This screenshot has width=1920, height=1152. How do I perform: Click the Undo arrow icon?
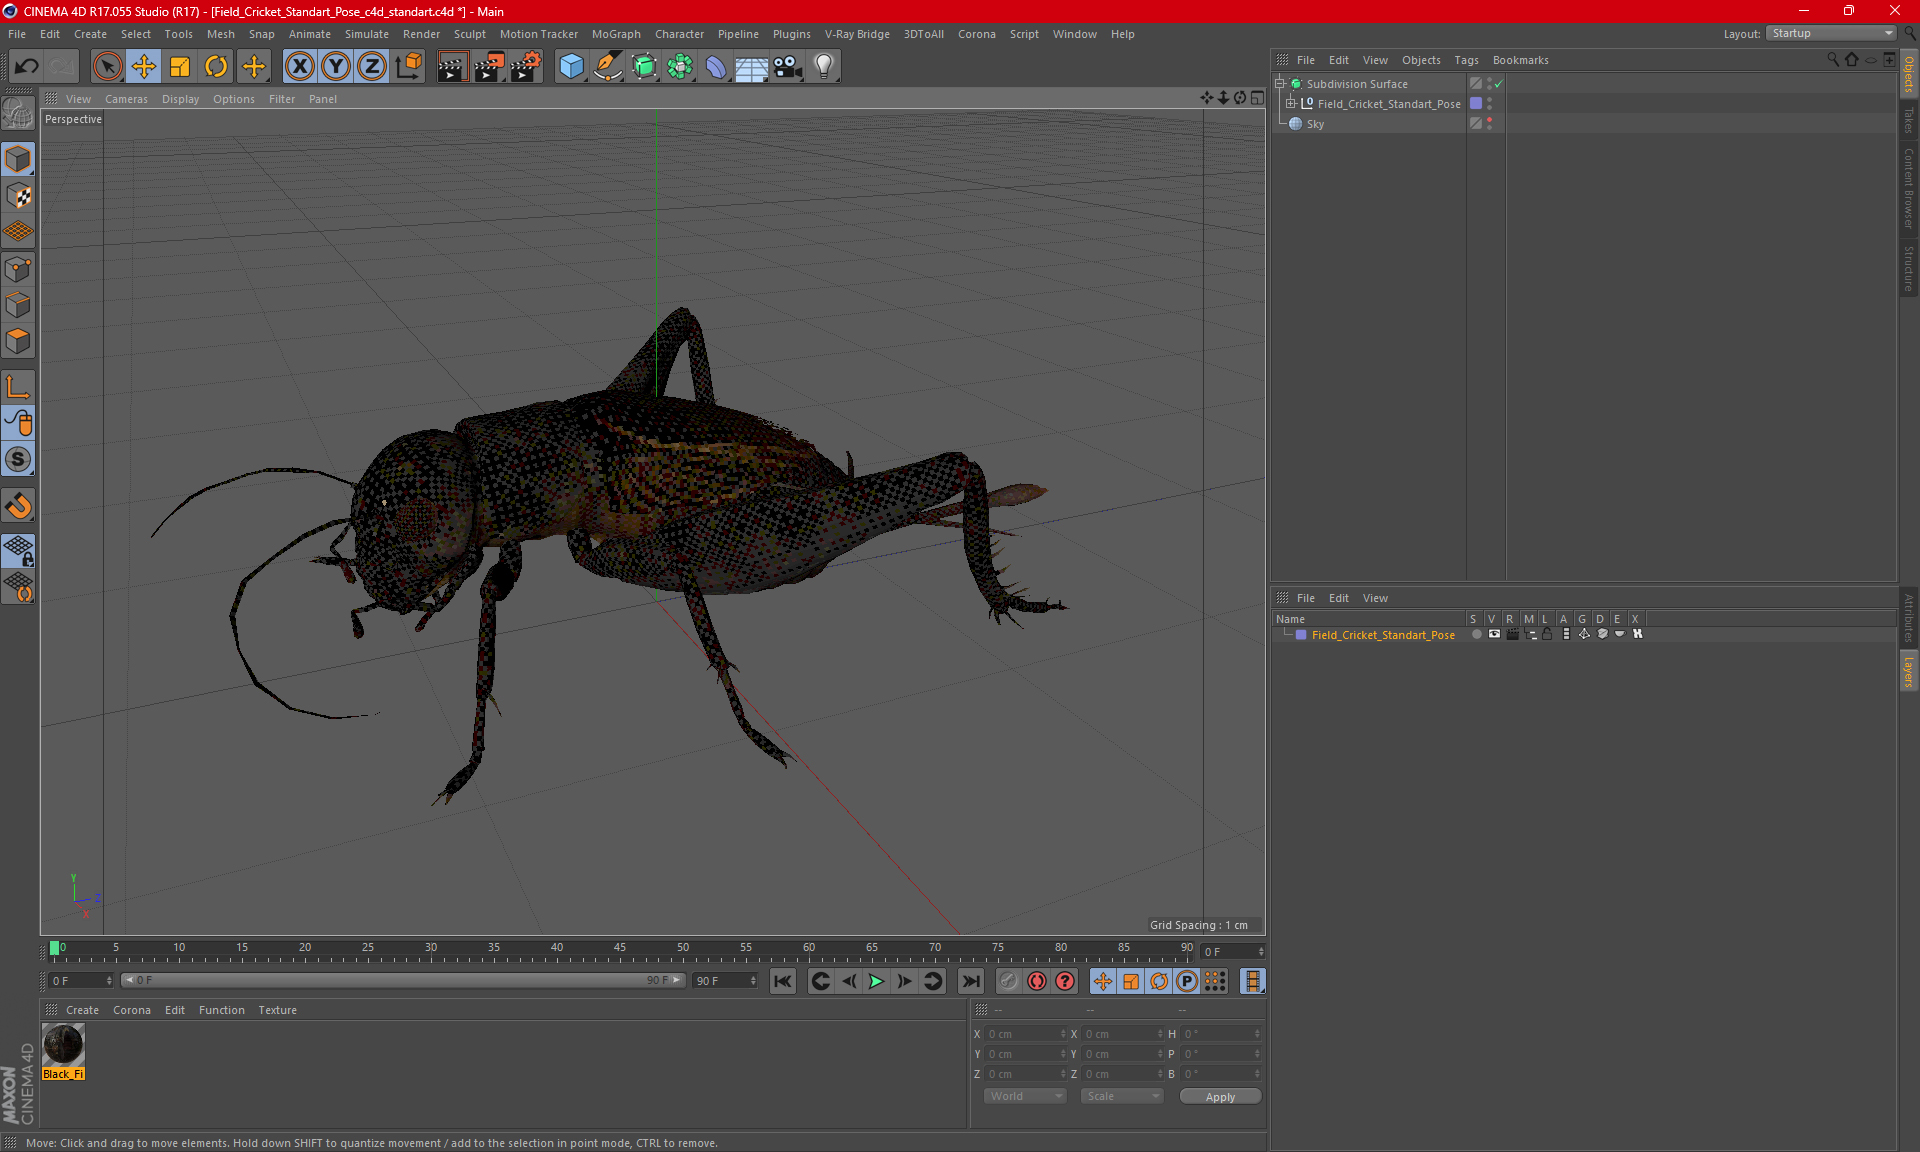27,66
